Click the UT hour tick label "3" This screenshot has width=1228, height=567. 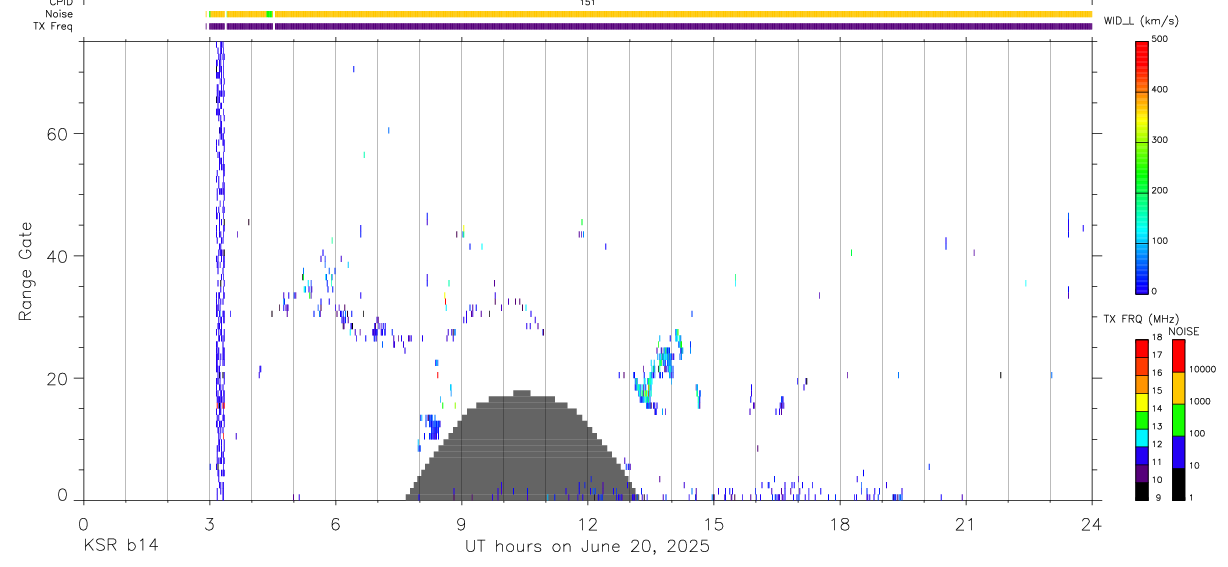pos(209,523)
